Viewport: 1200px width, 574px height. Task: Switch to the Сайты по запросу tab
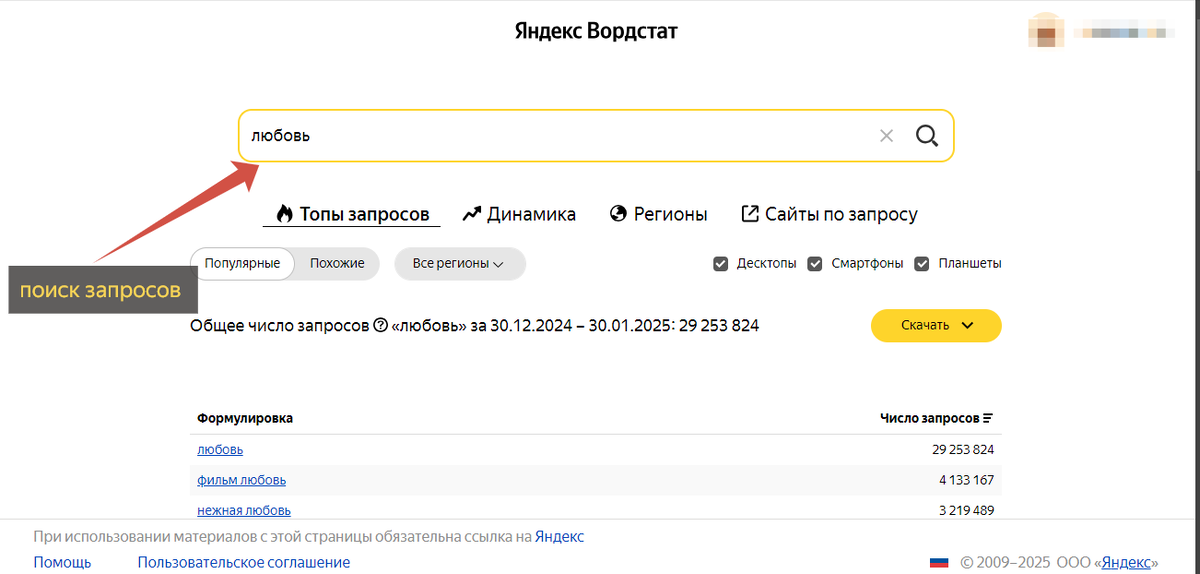[x=829, y=214]
